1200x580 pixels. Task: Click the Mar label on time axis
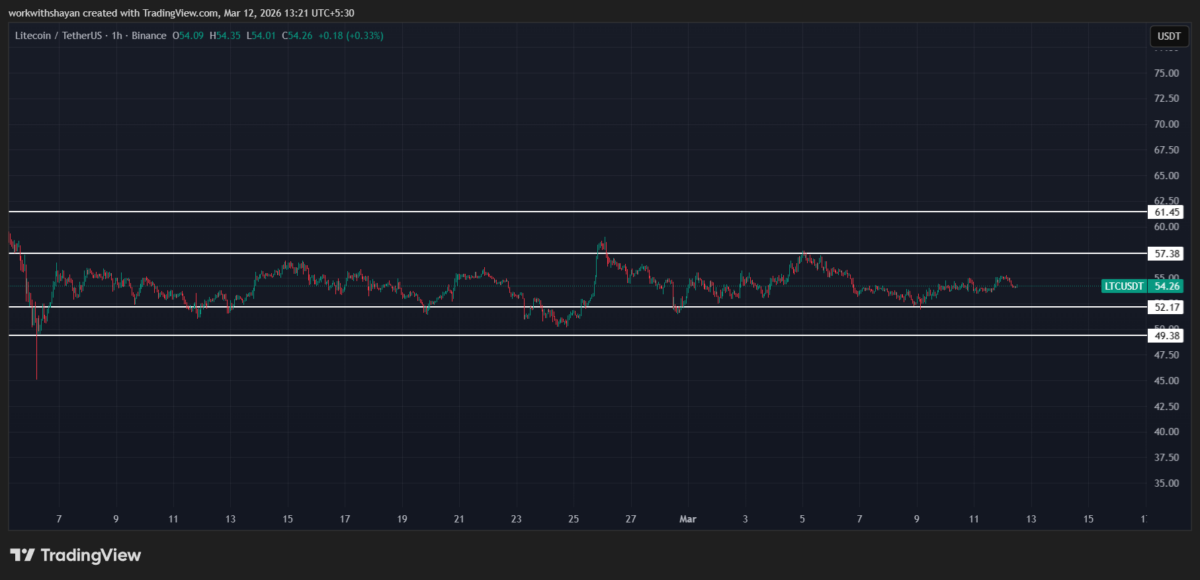pyautogui.click(x=688, y=519)
